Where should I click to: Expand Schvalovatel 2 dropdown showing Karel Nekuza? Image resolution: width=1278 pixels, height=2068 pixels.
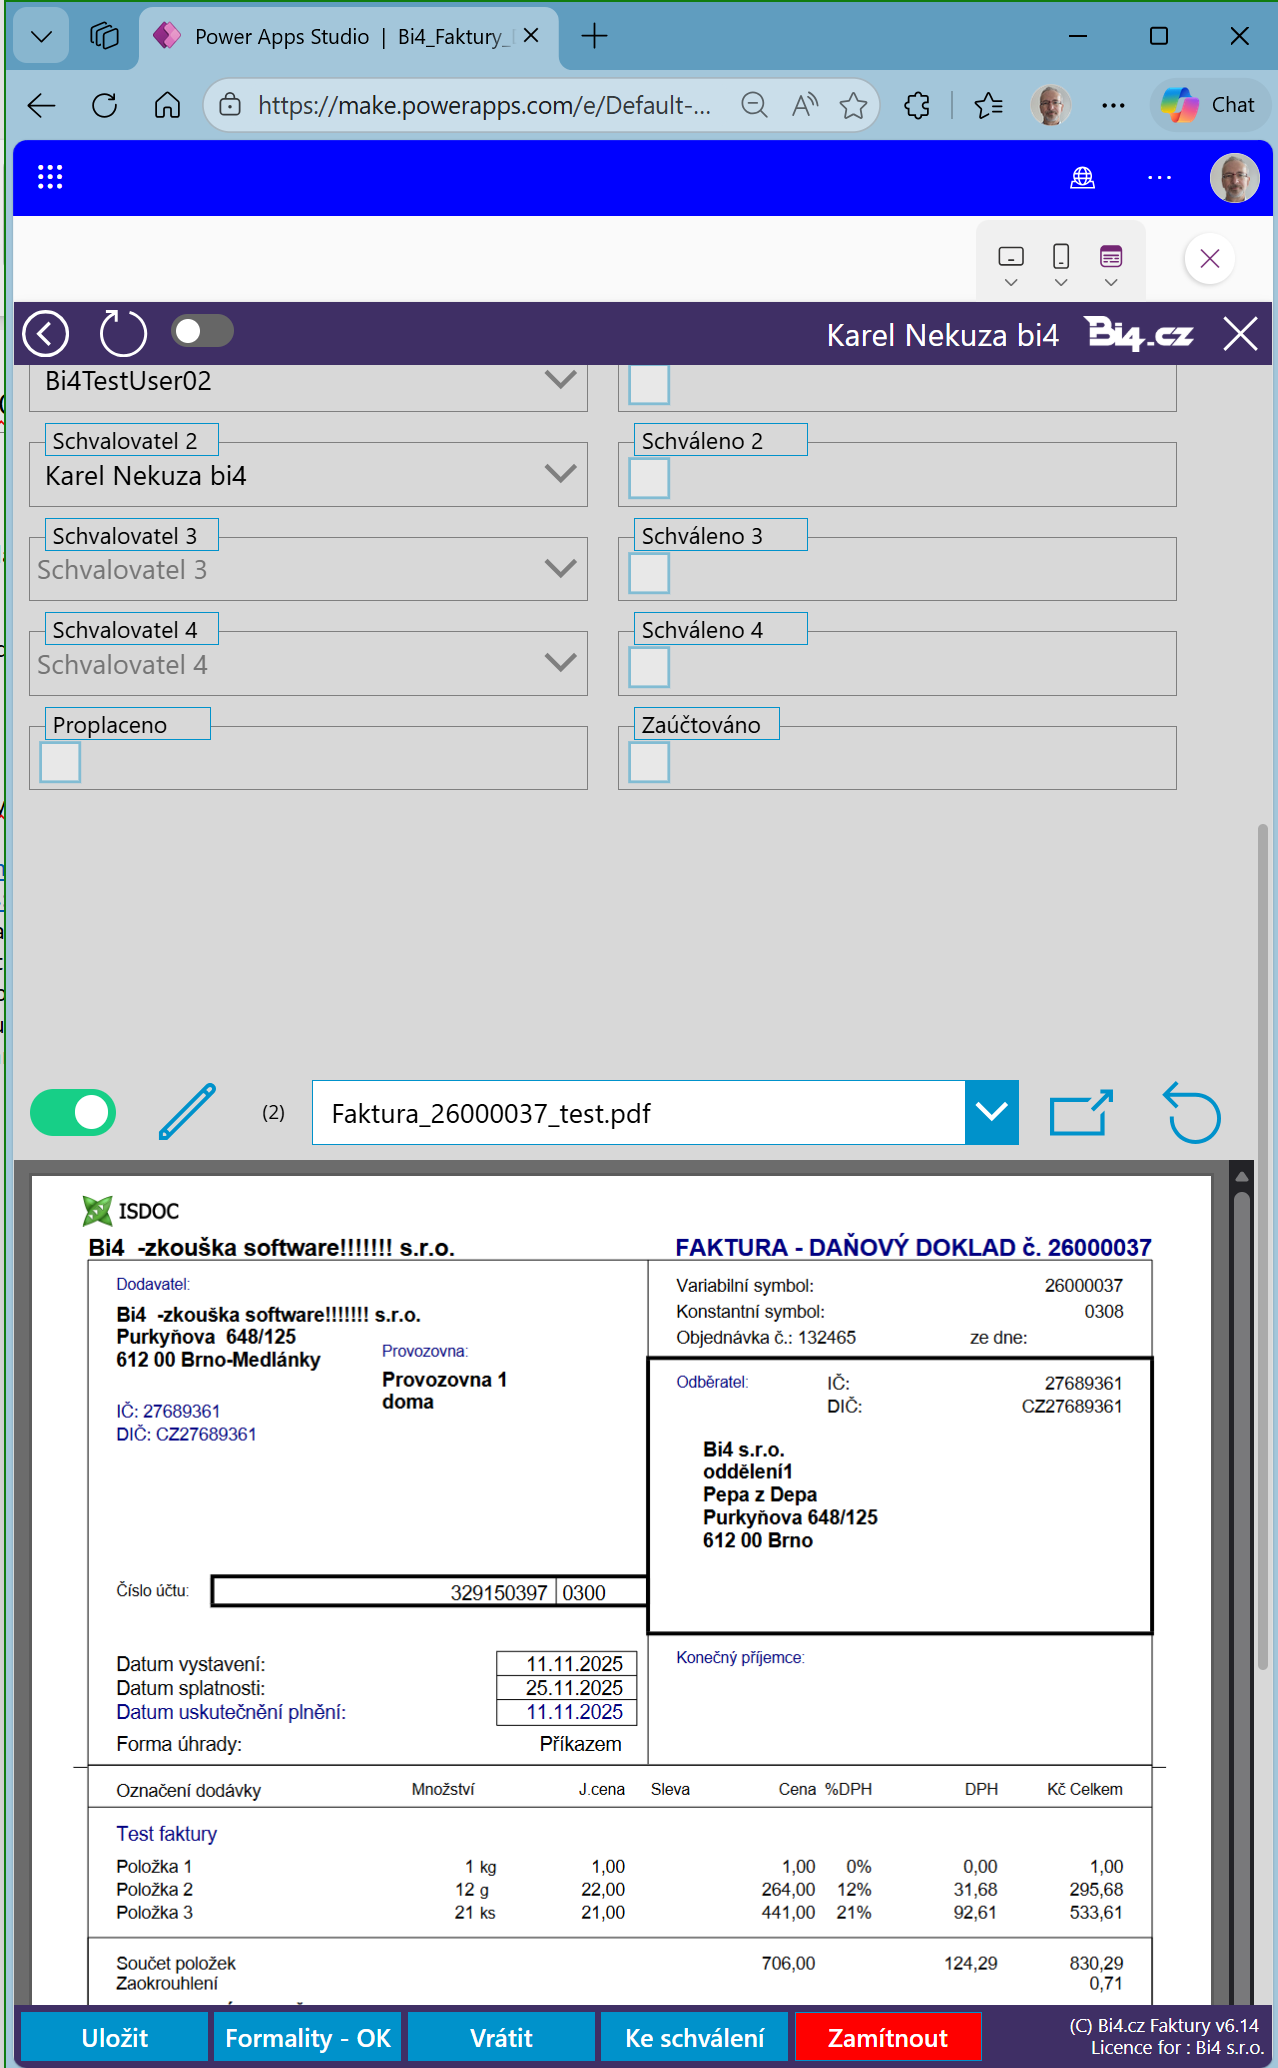pyautogui.click(x=560, y=474)
